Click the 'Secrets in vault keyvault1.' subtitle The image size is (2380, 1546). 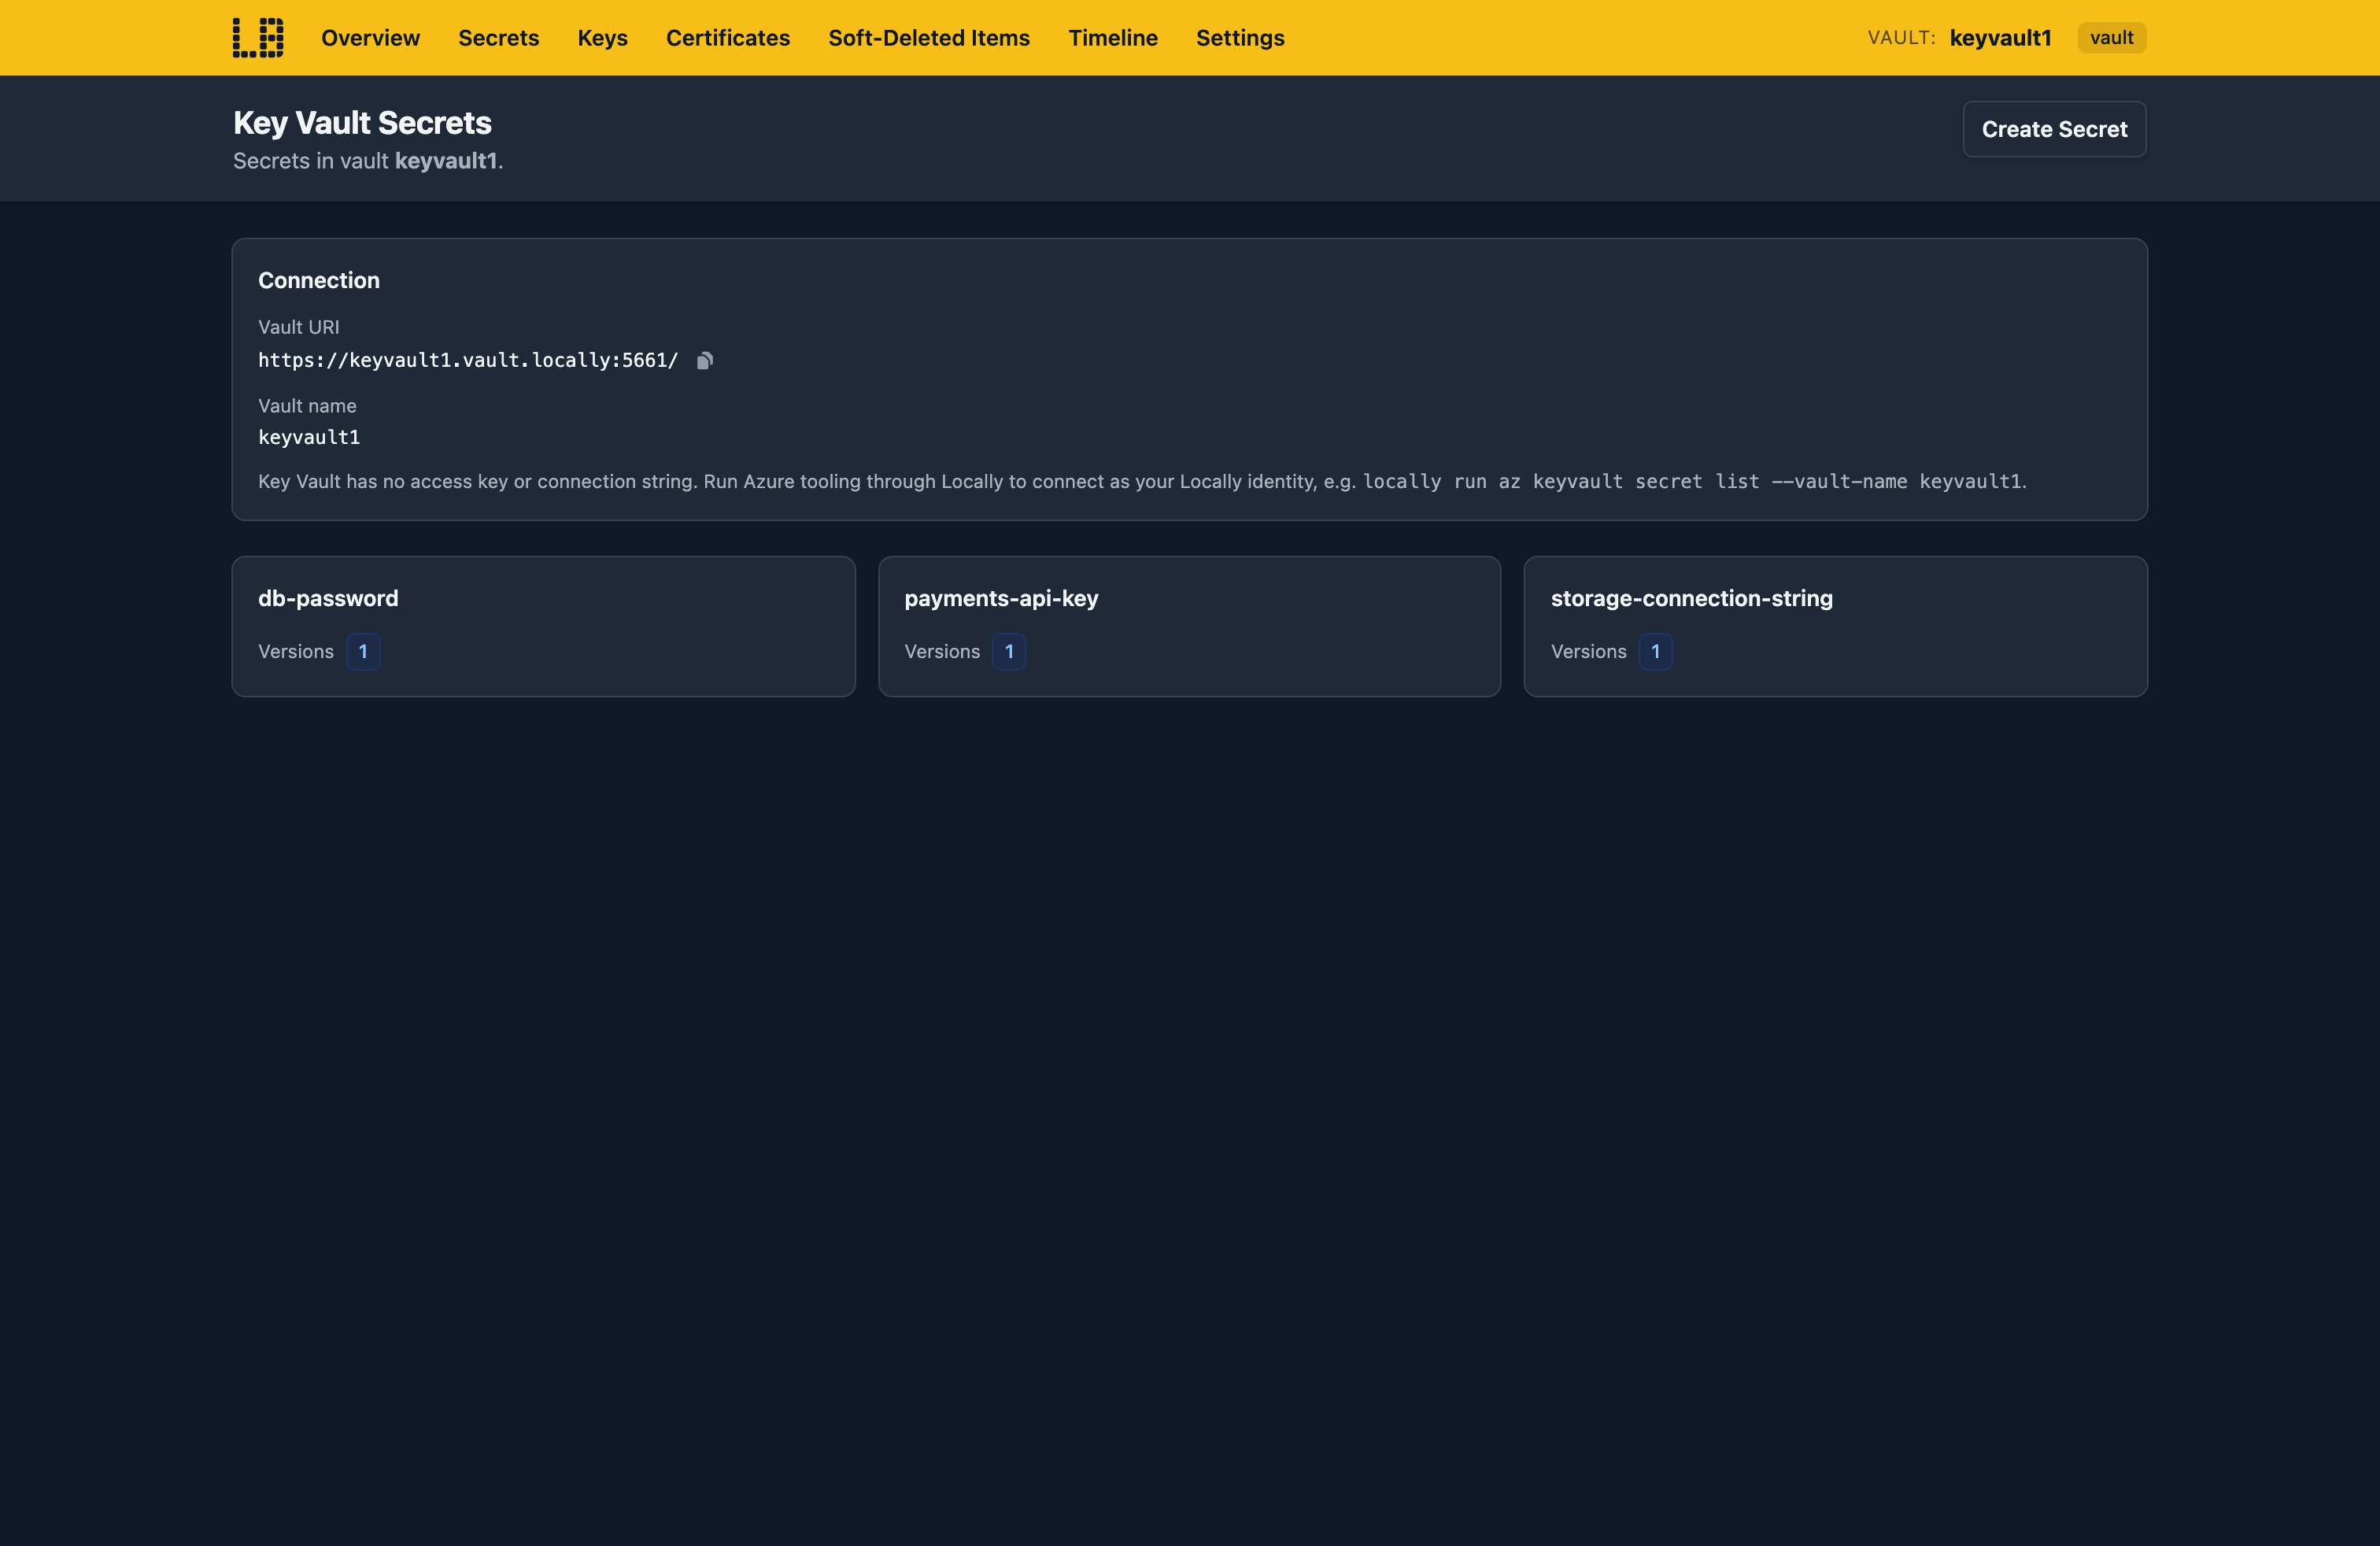pos(368,161)
